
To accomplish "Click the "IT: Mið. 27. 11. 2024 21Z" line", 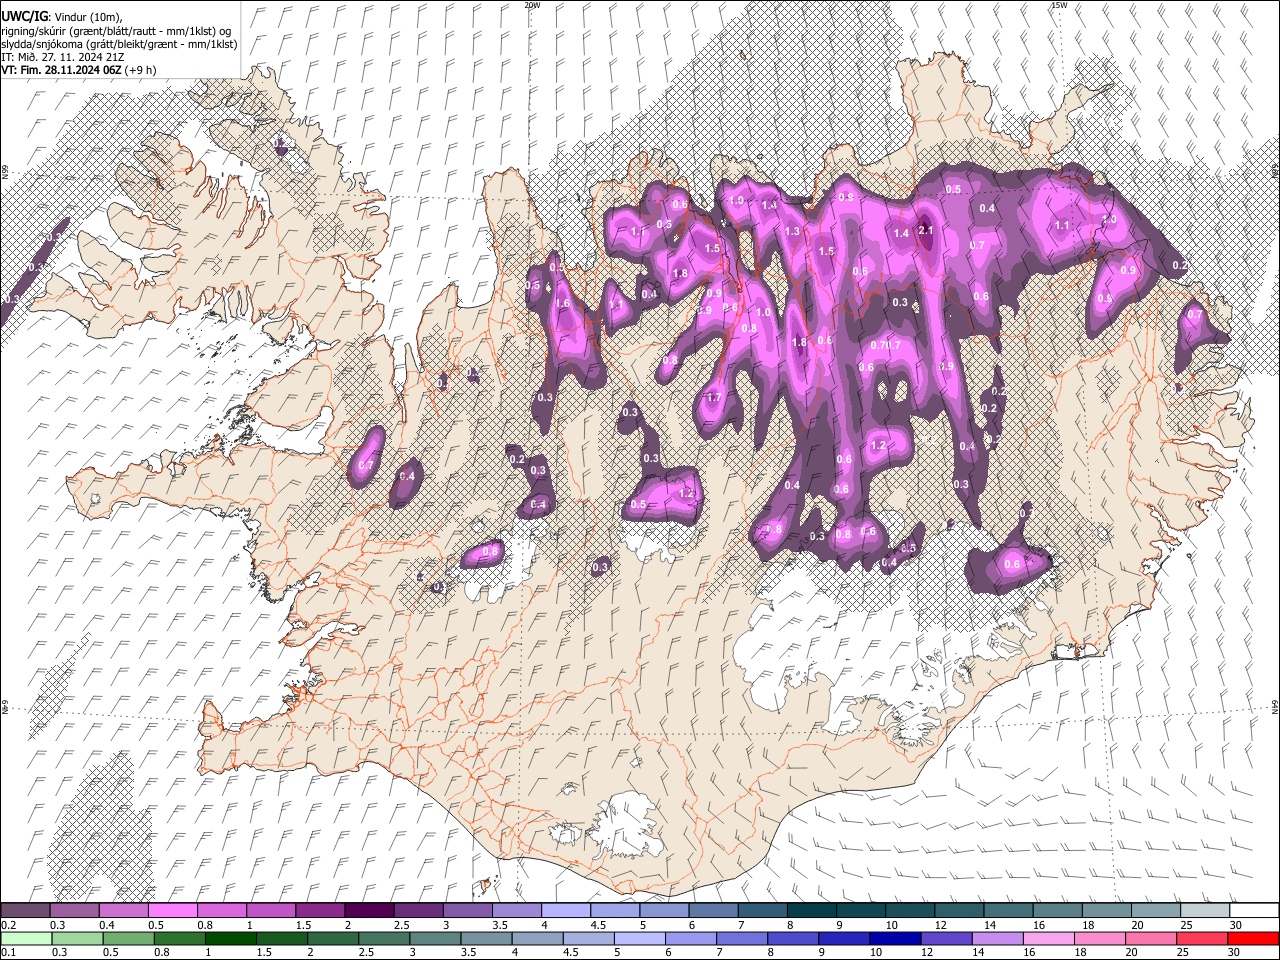I will (x=63, y=57).
